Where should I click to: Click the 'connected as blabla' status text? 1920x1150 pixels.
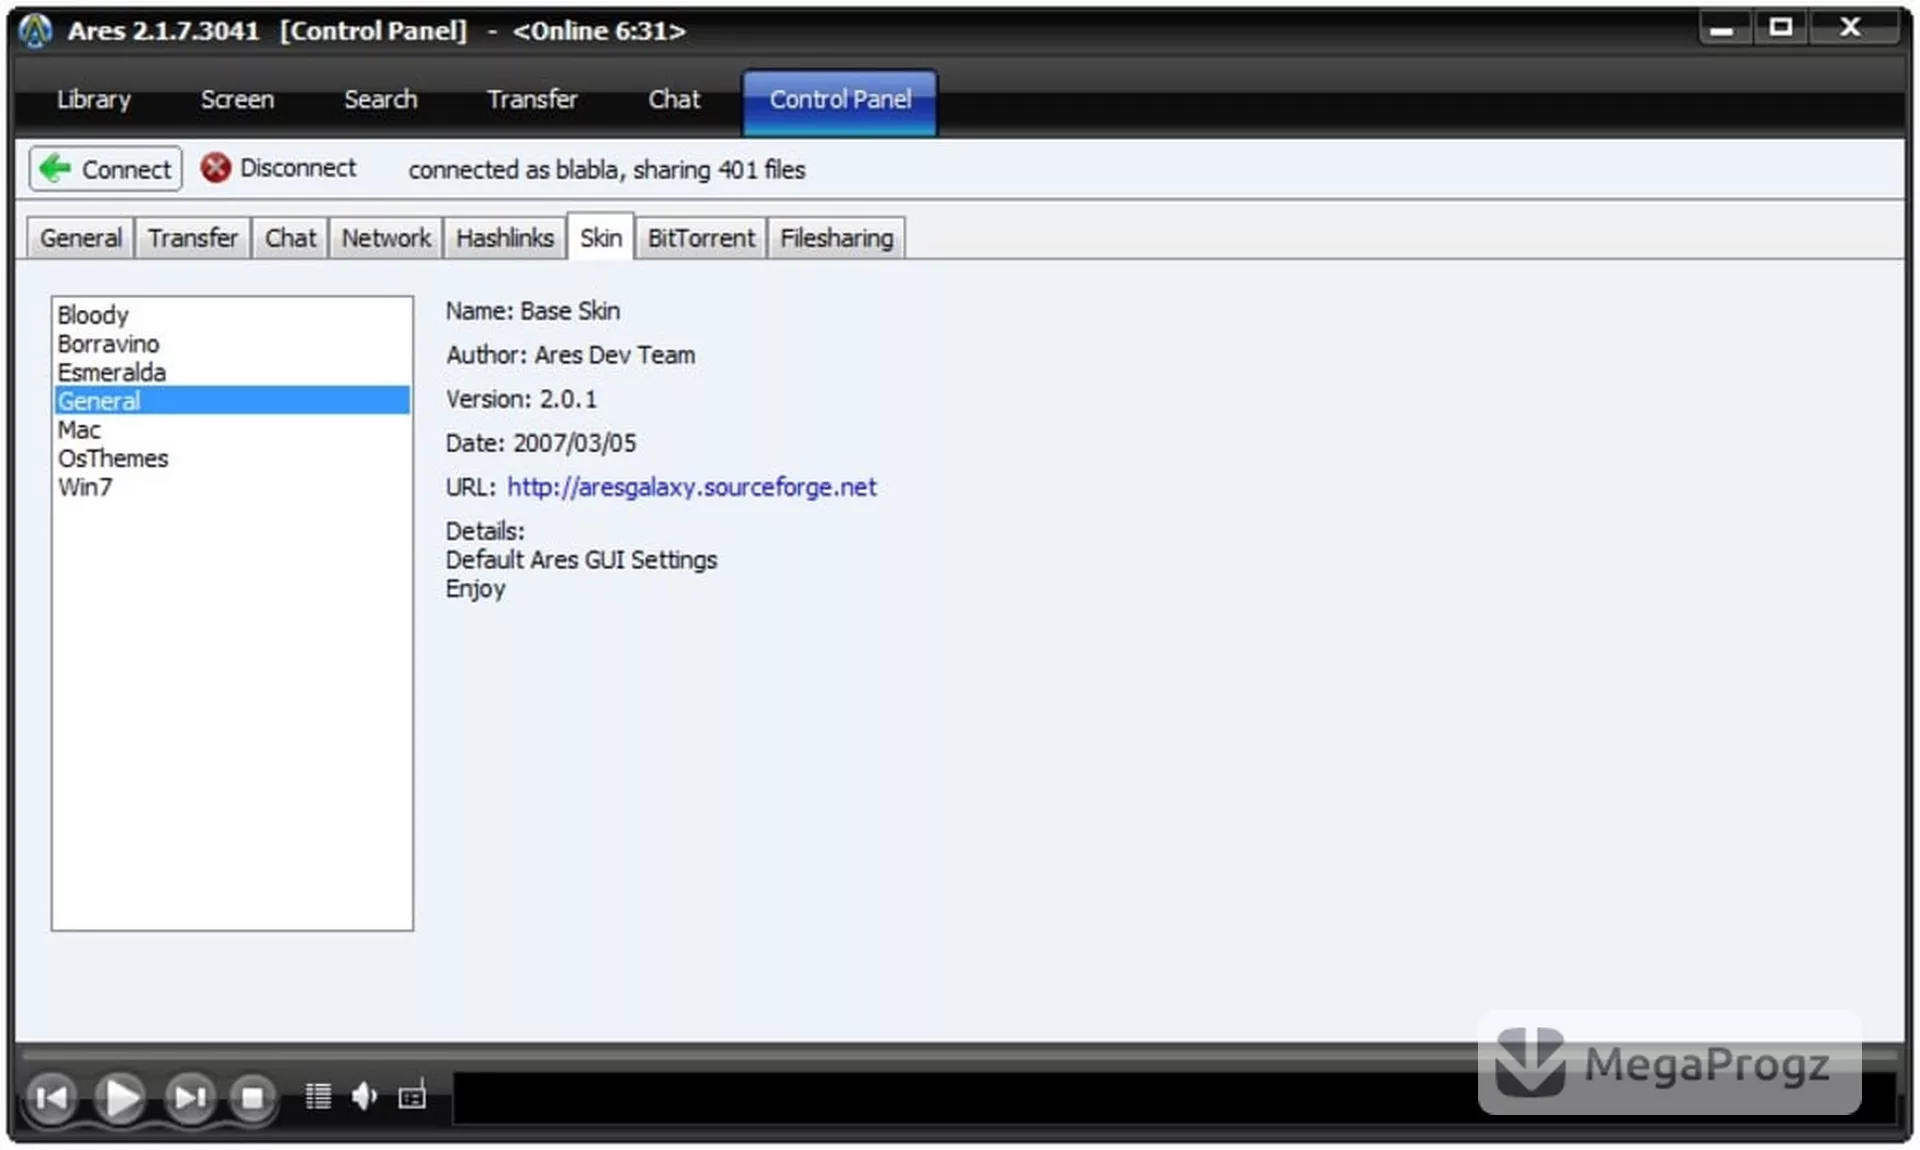point(606,170)
